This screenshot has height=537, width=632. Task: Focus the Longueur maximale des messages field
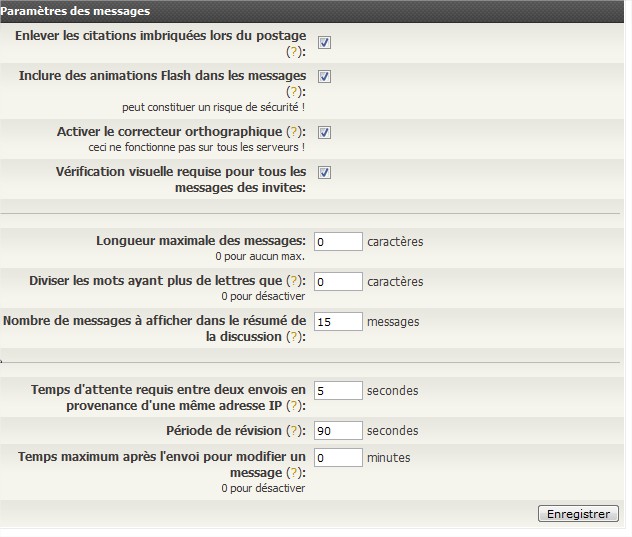(338, 241)
